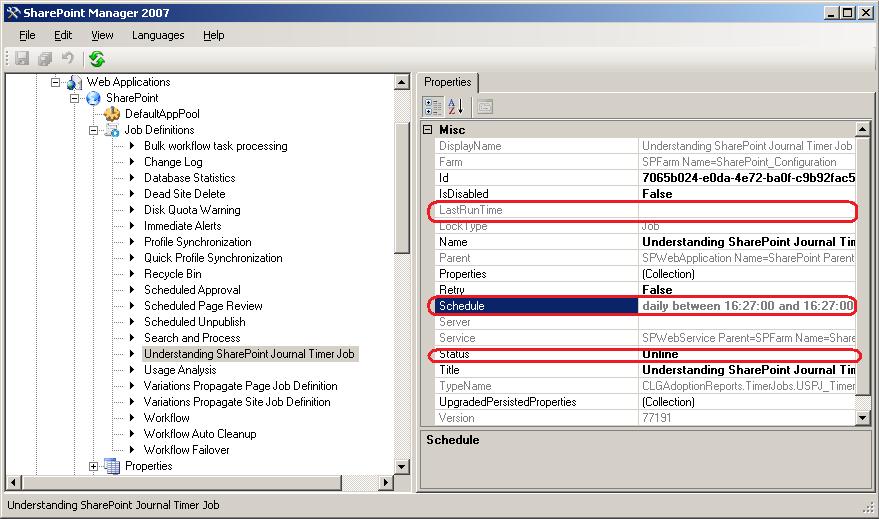
Task: Click the Schedule property value field
Action: click(747, 306)
